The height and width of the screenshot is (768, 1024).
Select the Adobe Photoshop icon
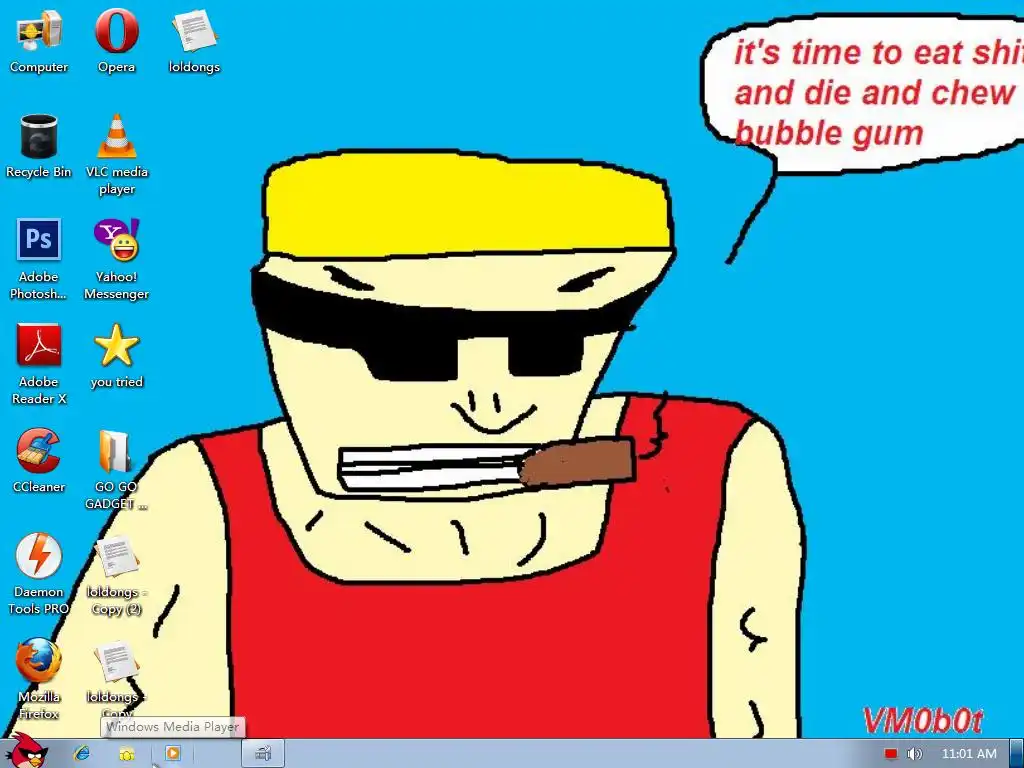pos(39,259)
